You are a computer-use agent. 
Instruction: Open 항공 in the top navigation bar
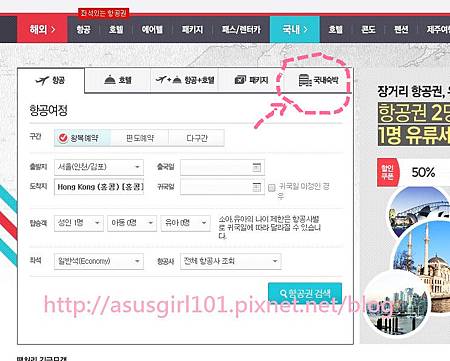83,29
